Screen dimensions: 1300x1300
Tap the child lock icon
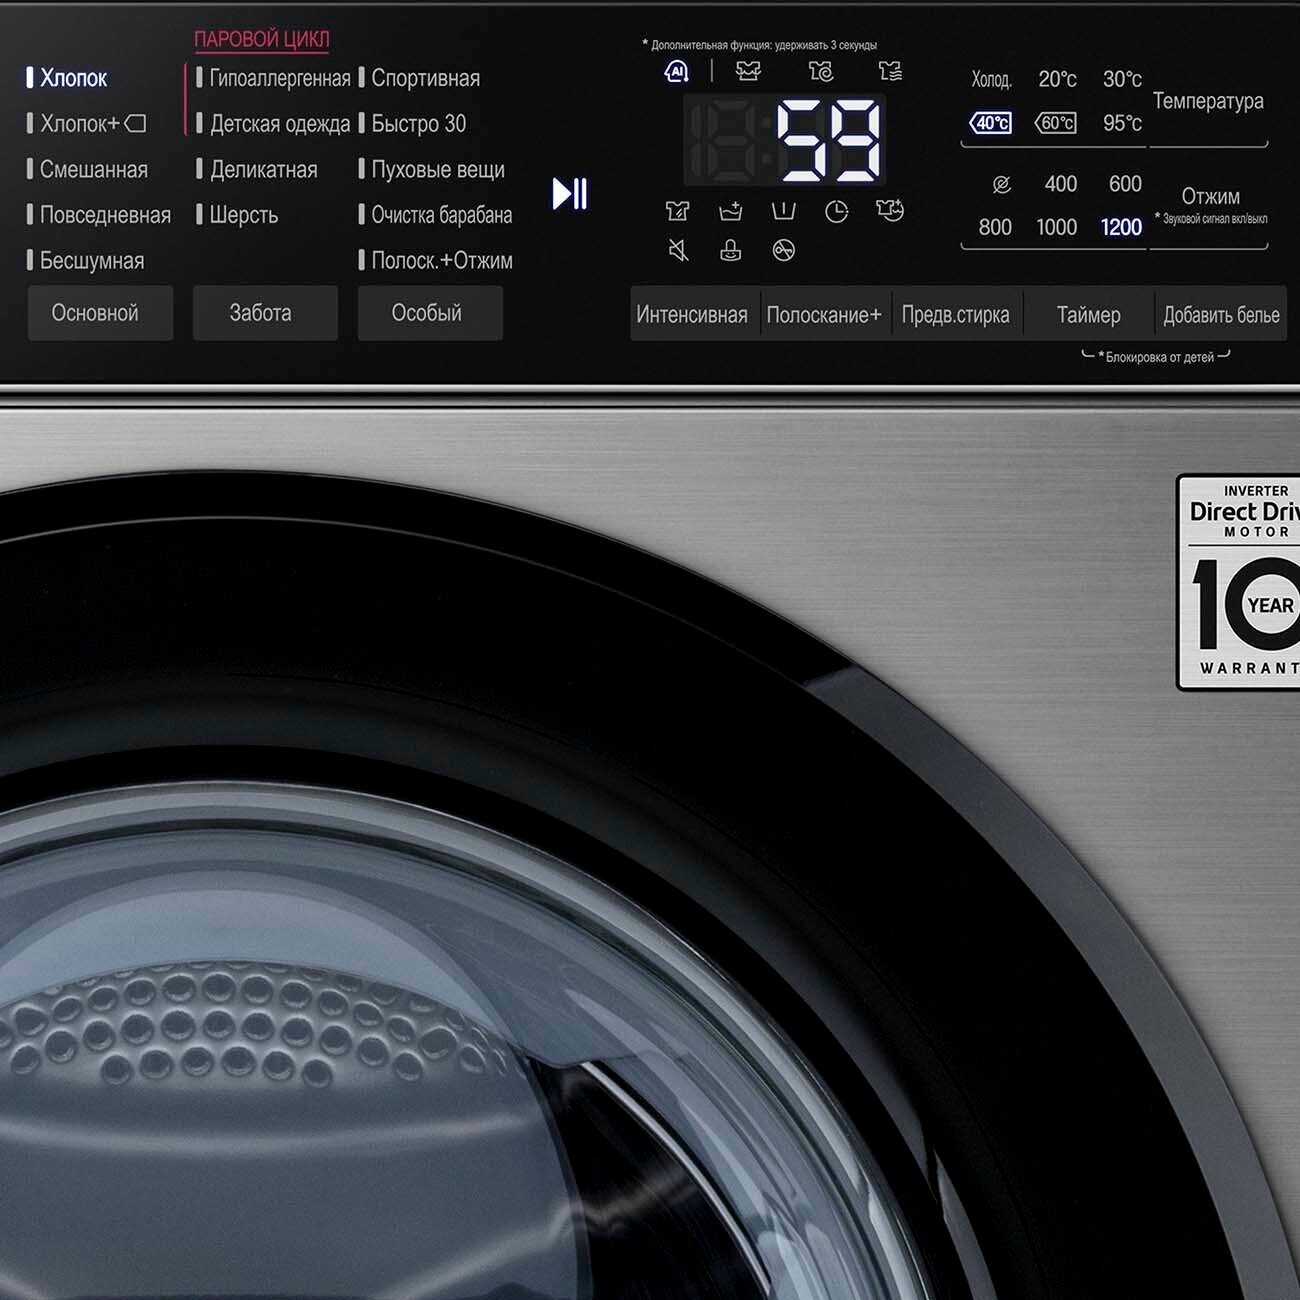point(731,250)
